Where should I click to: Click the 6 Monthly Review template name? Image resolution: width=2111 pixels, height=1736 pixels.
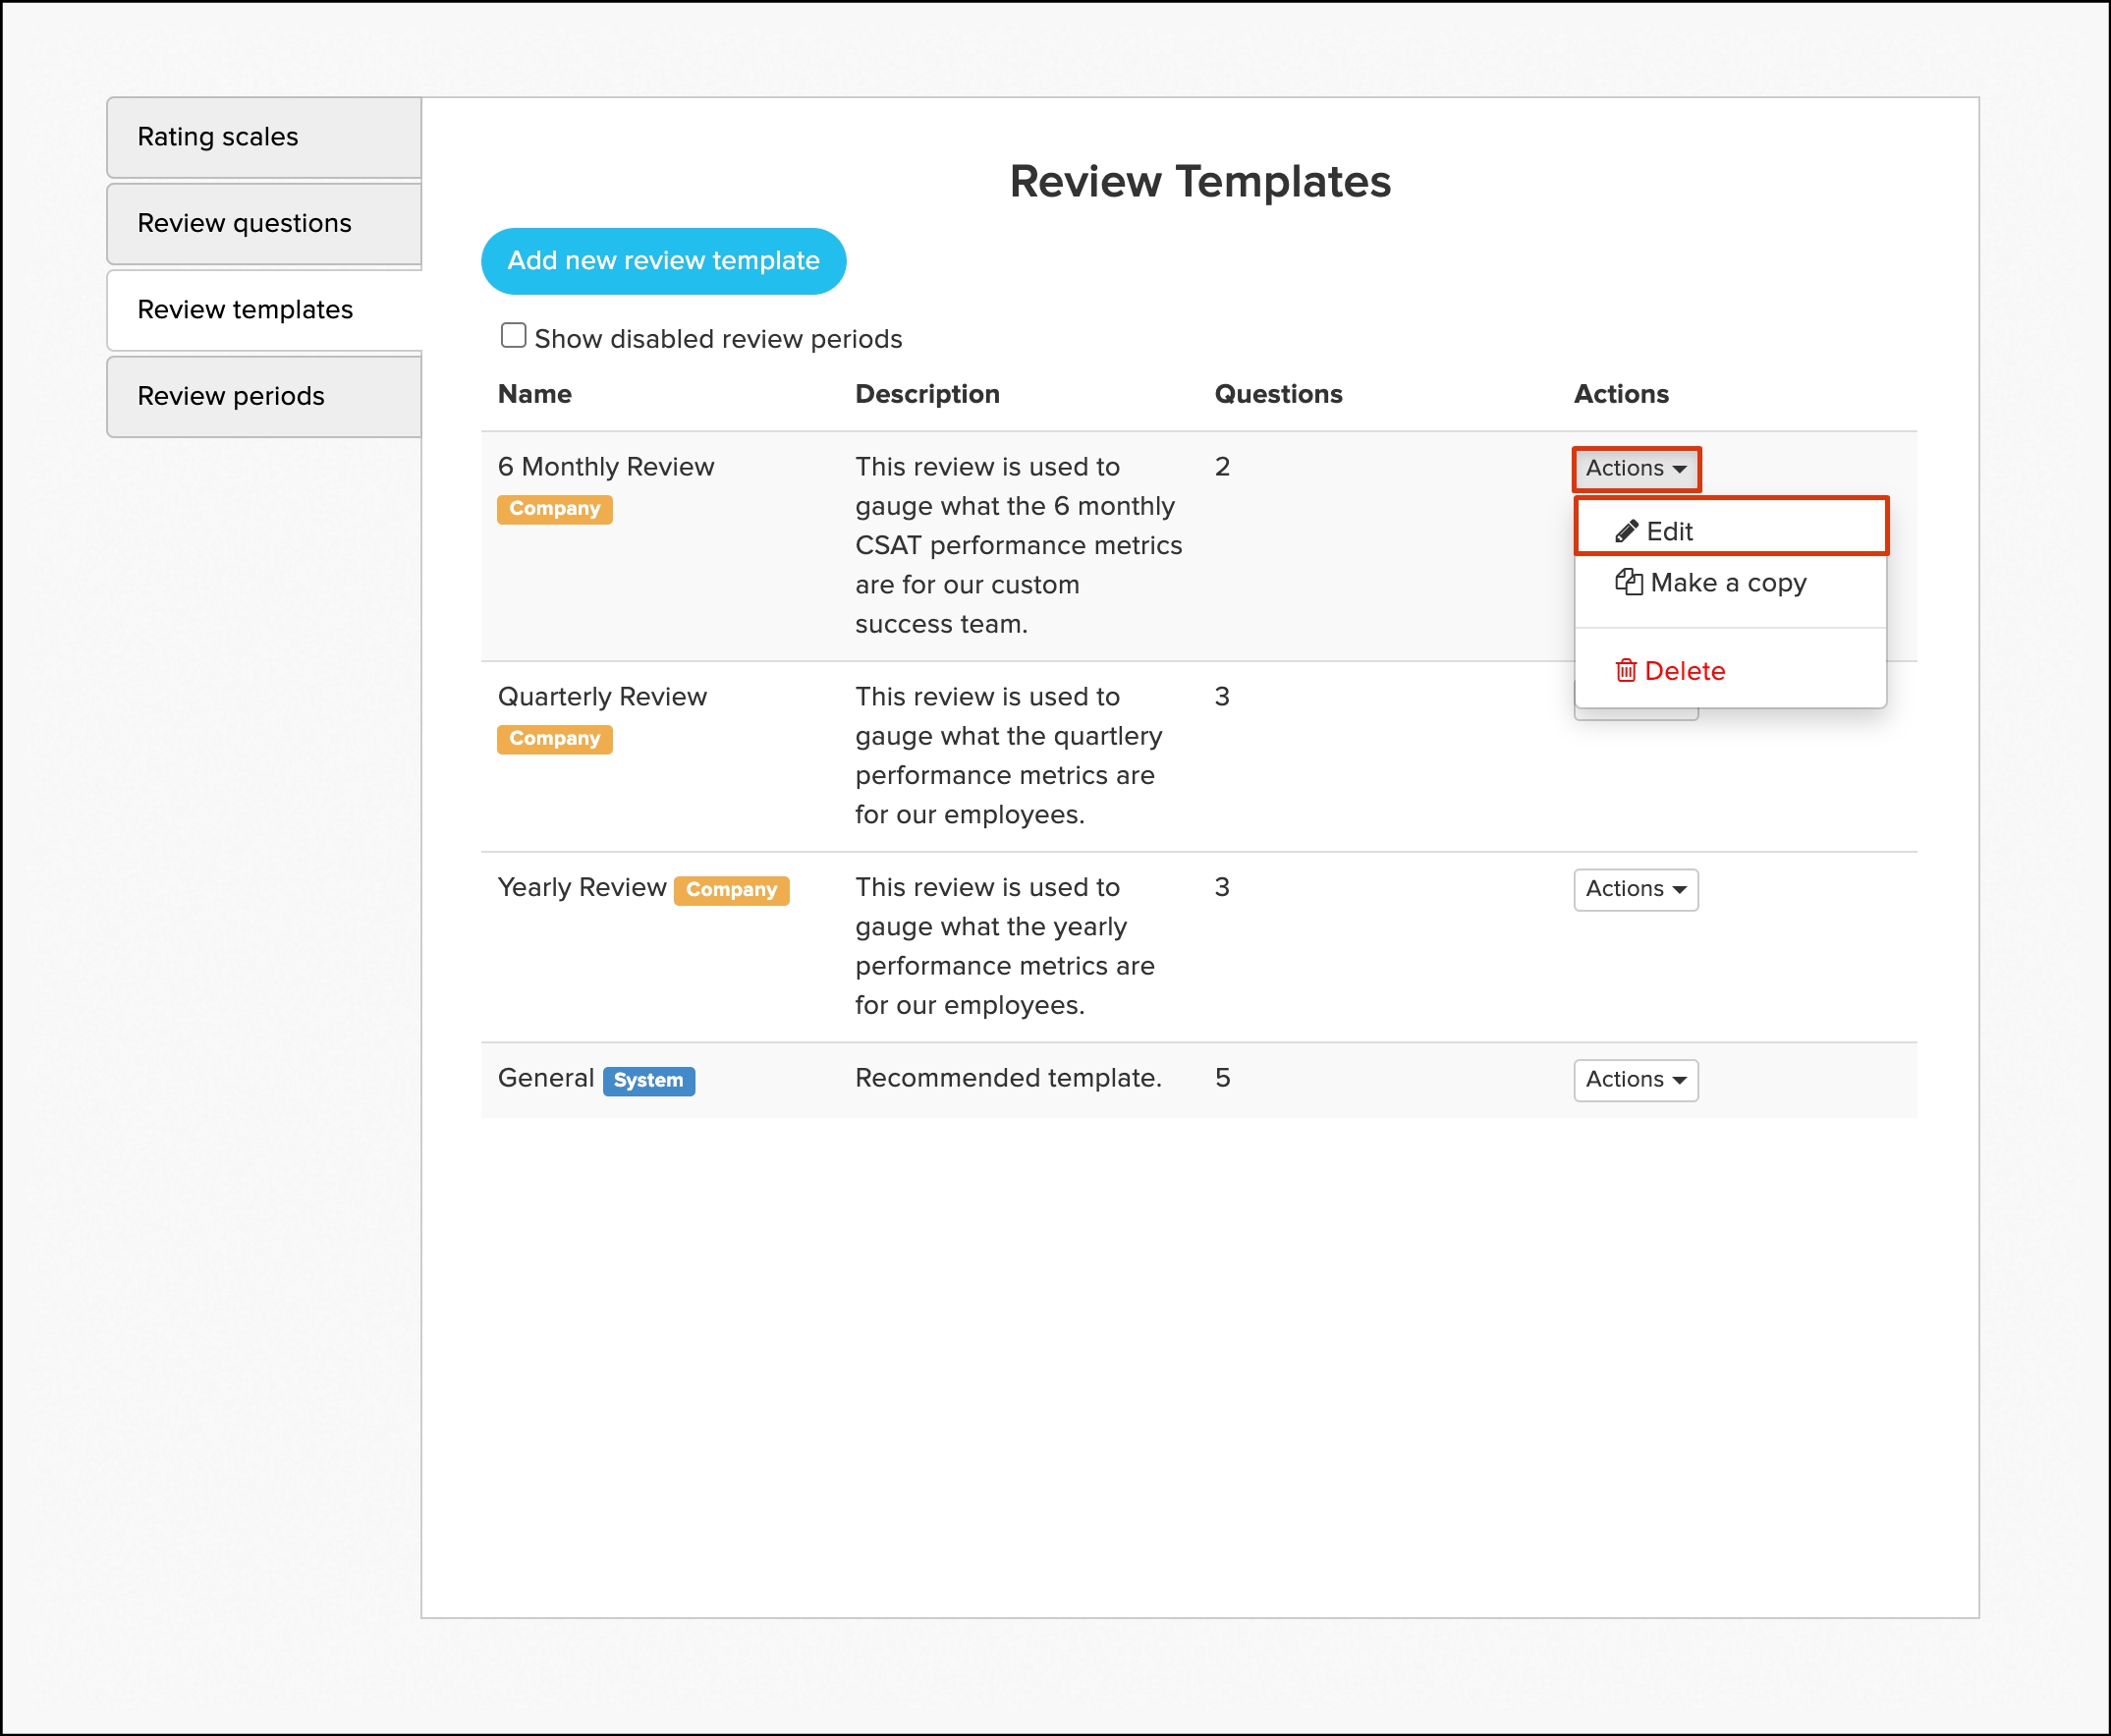tap(606, 467)
